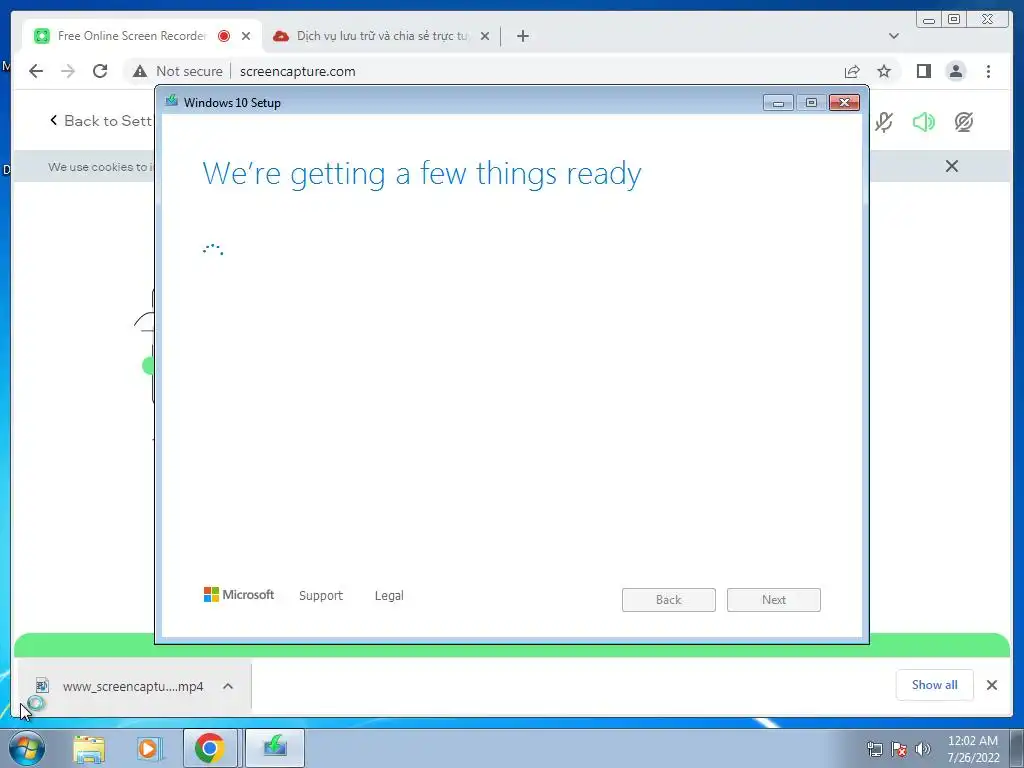Open Chrome three-dot menu
This screenshot has height=768, width=1024.
click(x=988, y=71)
